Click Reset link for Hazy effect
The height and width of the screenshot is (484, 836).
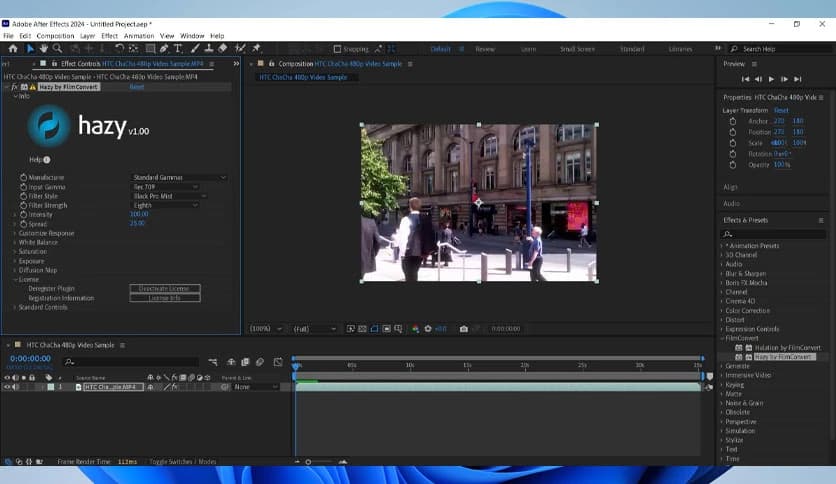click(x=136, y=87)
